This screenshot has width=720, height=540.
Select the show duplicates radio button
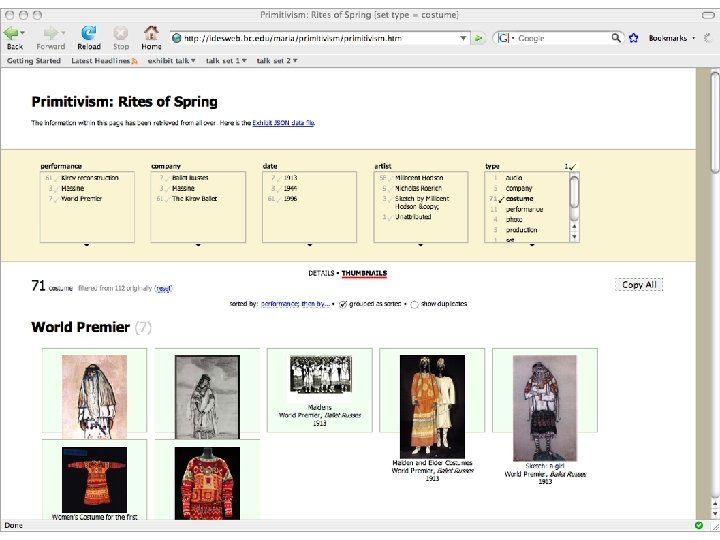[x=414, y=304]
